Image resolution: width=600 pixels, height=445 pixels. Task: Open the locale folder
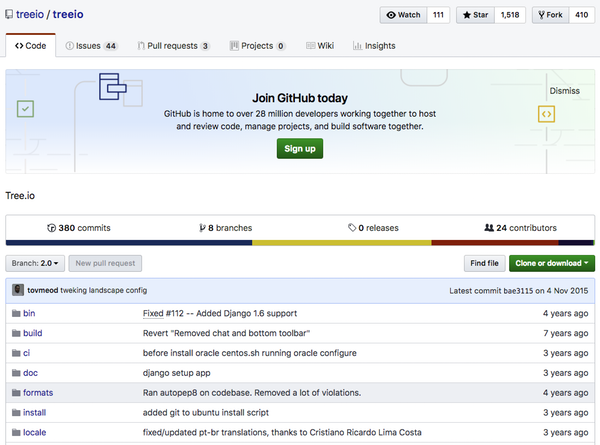[x=34, y=433]
